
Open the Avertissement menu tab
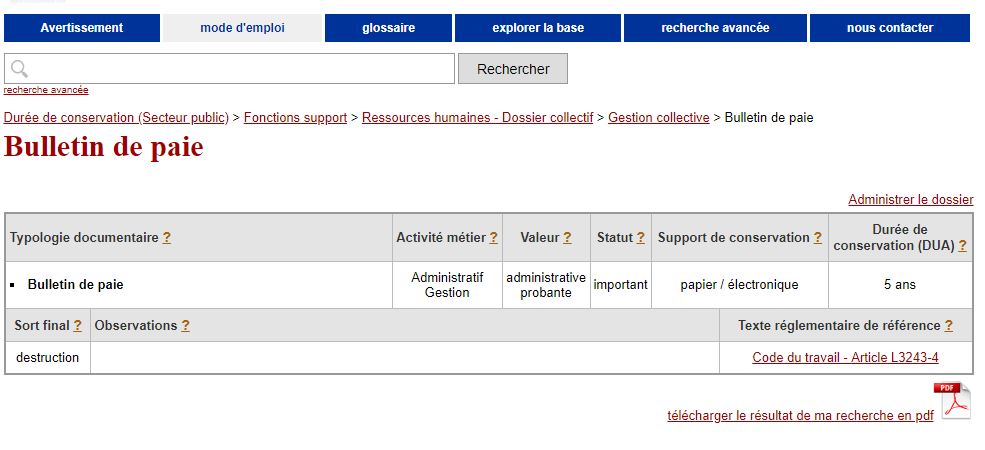tap(82, 28)
